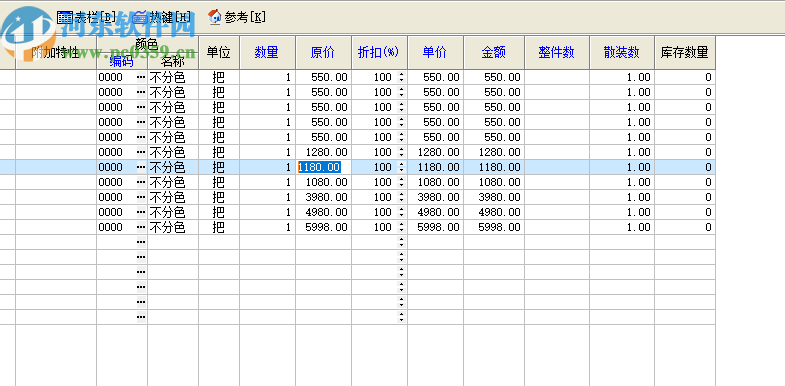Screen dimensions: 785x386
Task: Click the 名称 column header
Action: click(x=173, y=62)
